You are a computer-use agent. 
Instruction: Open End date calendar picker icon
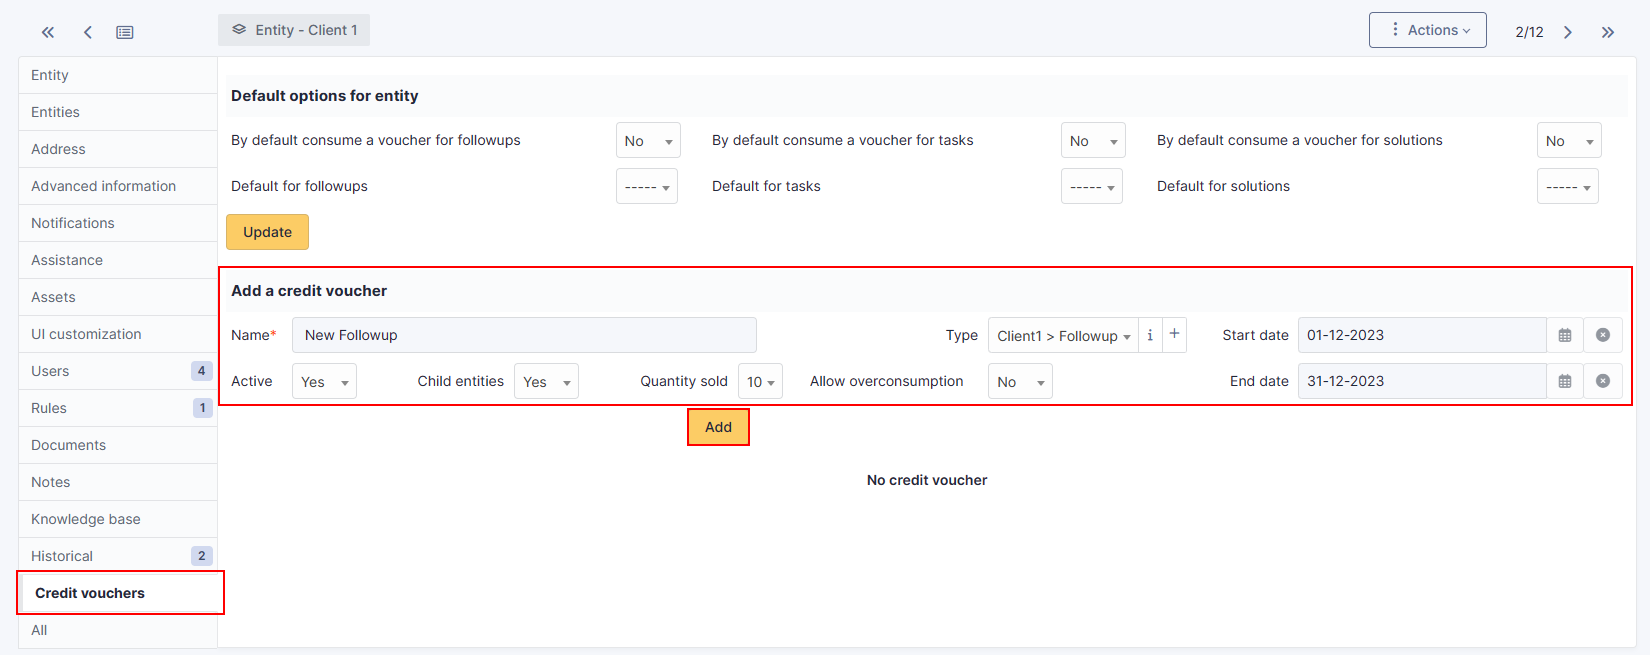point(1565,381)
